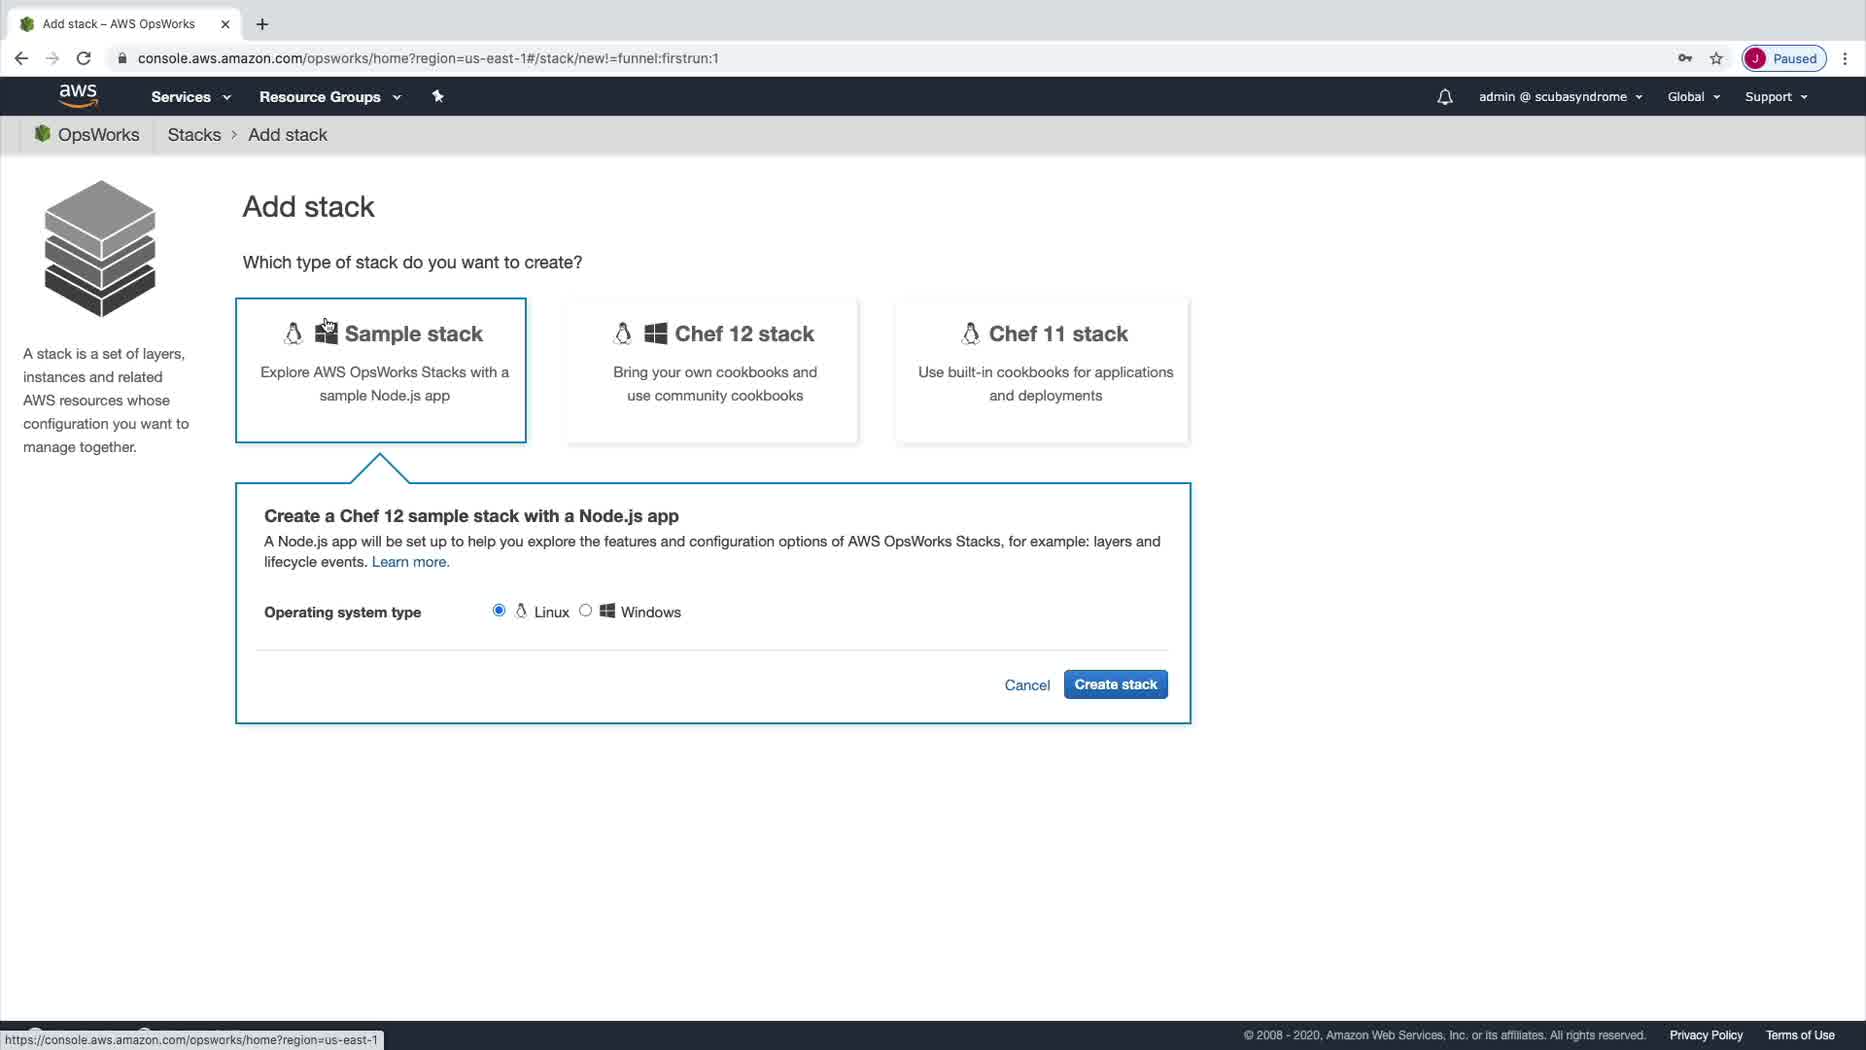Screen dimensions: 1866x1050
Task: Open the notifications bell
Action: tap(1444, 97)
